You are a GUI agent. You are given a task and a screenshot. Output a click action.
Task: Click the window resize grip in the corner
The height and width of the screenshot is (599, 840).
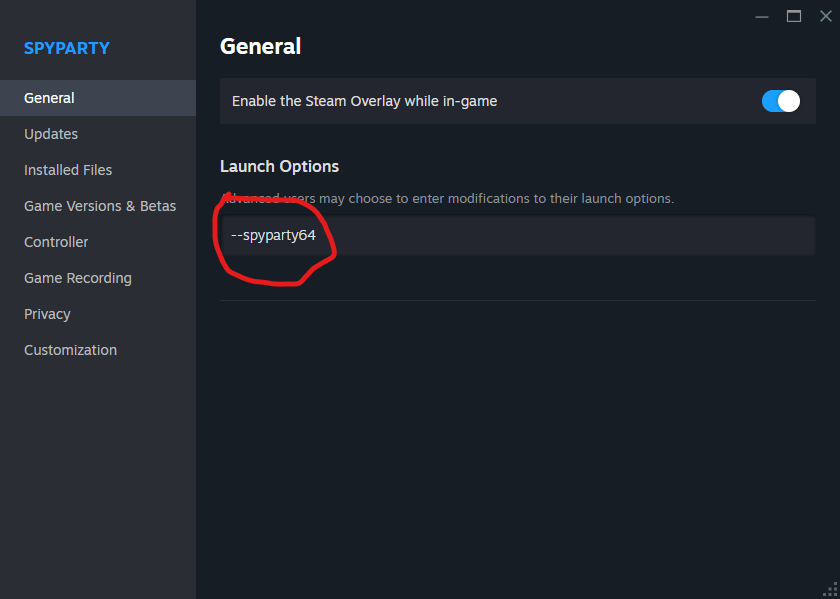click(x=830, y=589)
